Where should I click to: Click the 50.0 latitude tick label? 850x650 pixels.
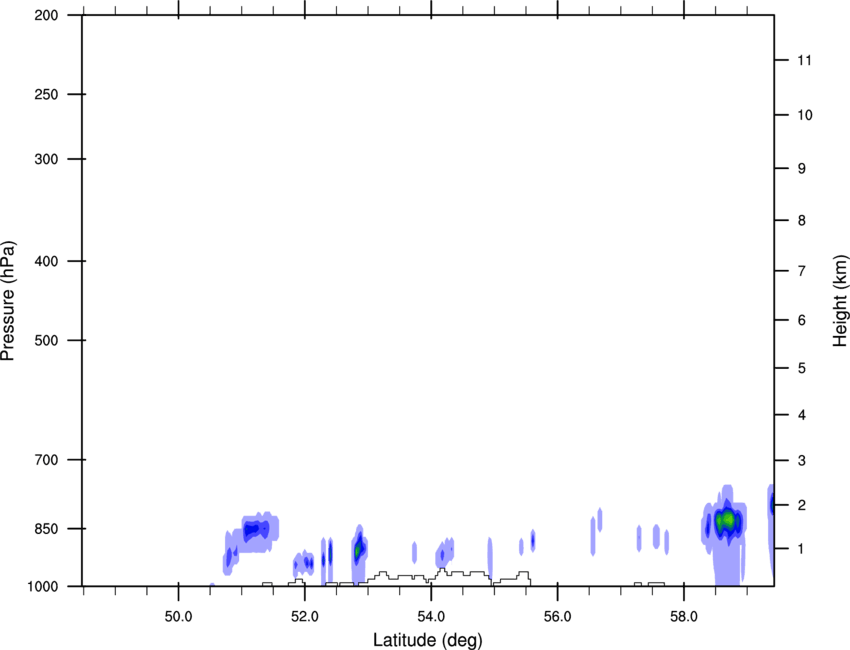tap(178, 617)
